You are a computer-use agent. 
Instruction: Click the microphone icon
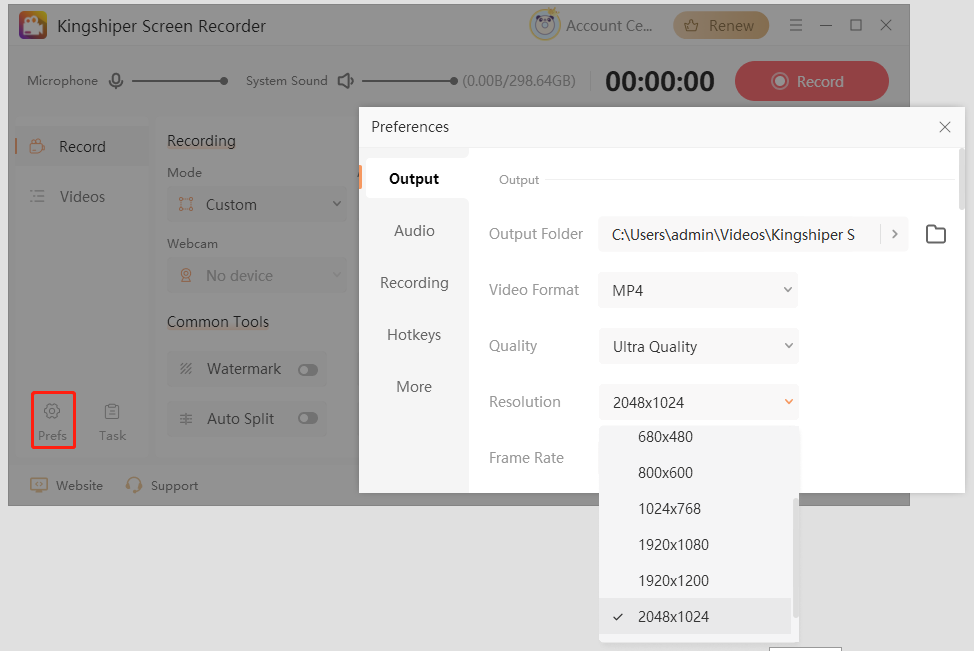coord(116,81)
